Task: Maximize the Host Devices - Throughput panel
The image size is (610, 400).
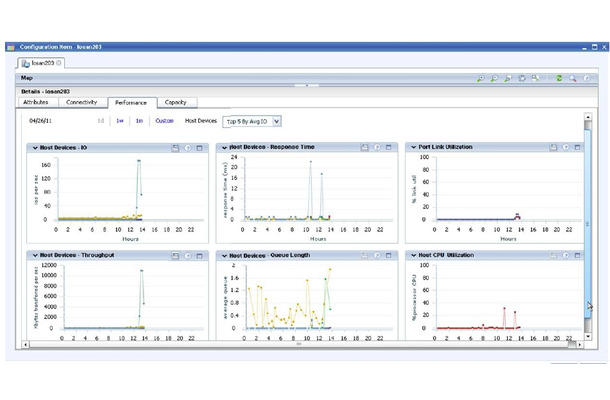Action: pyautogui.click(x=200, y=256)
